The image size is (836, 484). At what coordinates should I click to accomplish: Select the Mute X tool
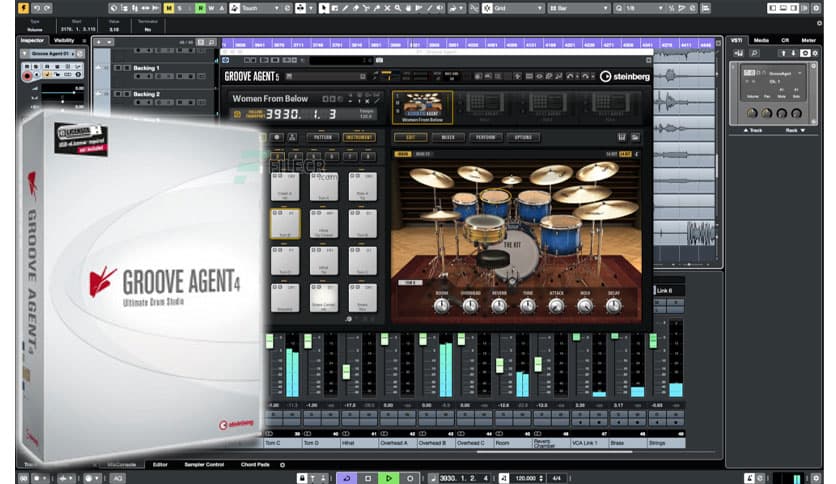point(387,8)
